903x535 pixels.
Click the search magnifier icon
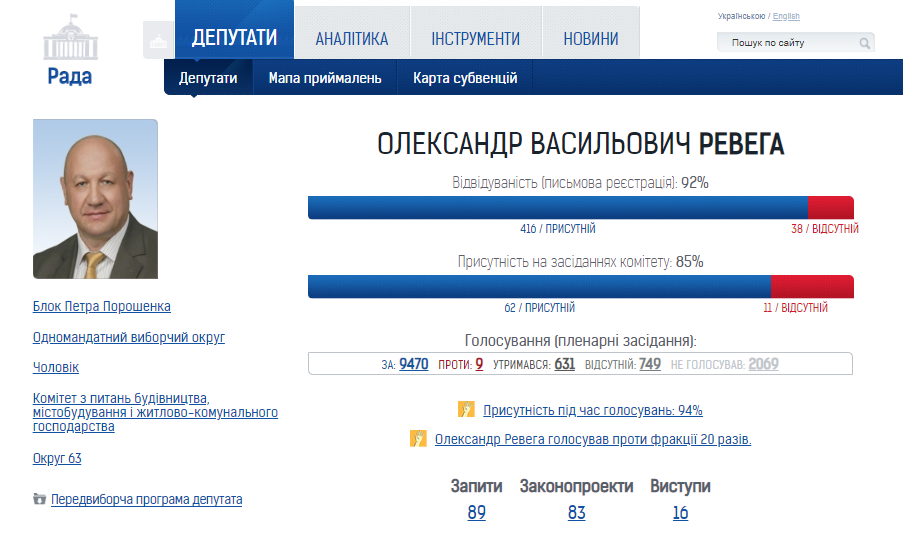pos(864,43)
